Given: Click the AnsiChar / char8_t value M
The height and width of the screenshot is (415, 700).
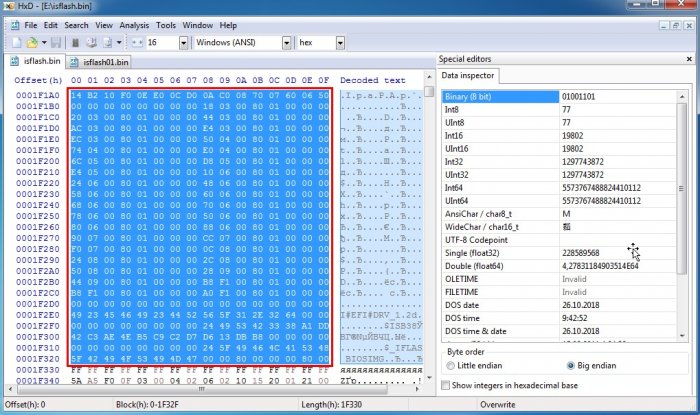Looking at the screenshot, I should click(566, 214).
